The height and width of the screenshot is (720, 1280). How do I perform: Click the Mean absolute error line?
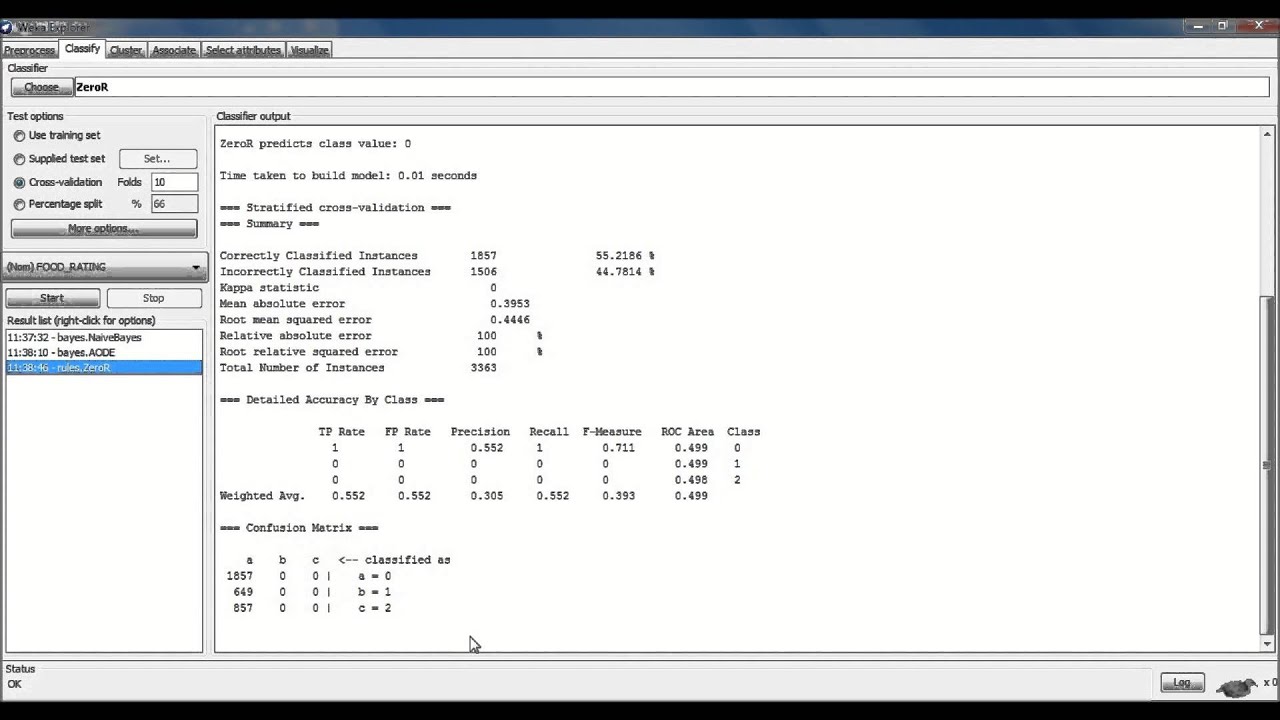pyautogui.click(x=374, y=304)
